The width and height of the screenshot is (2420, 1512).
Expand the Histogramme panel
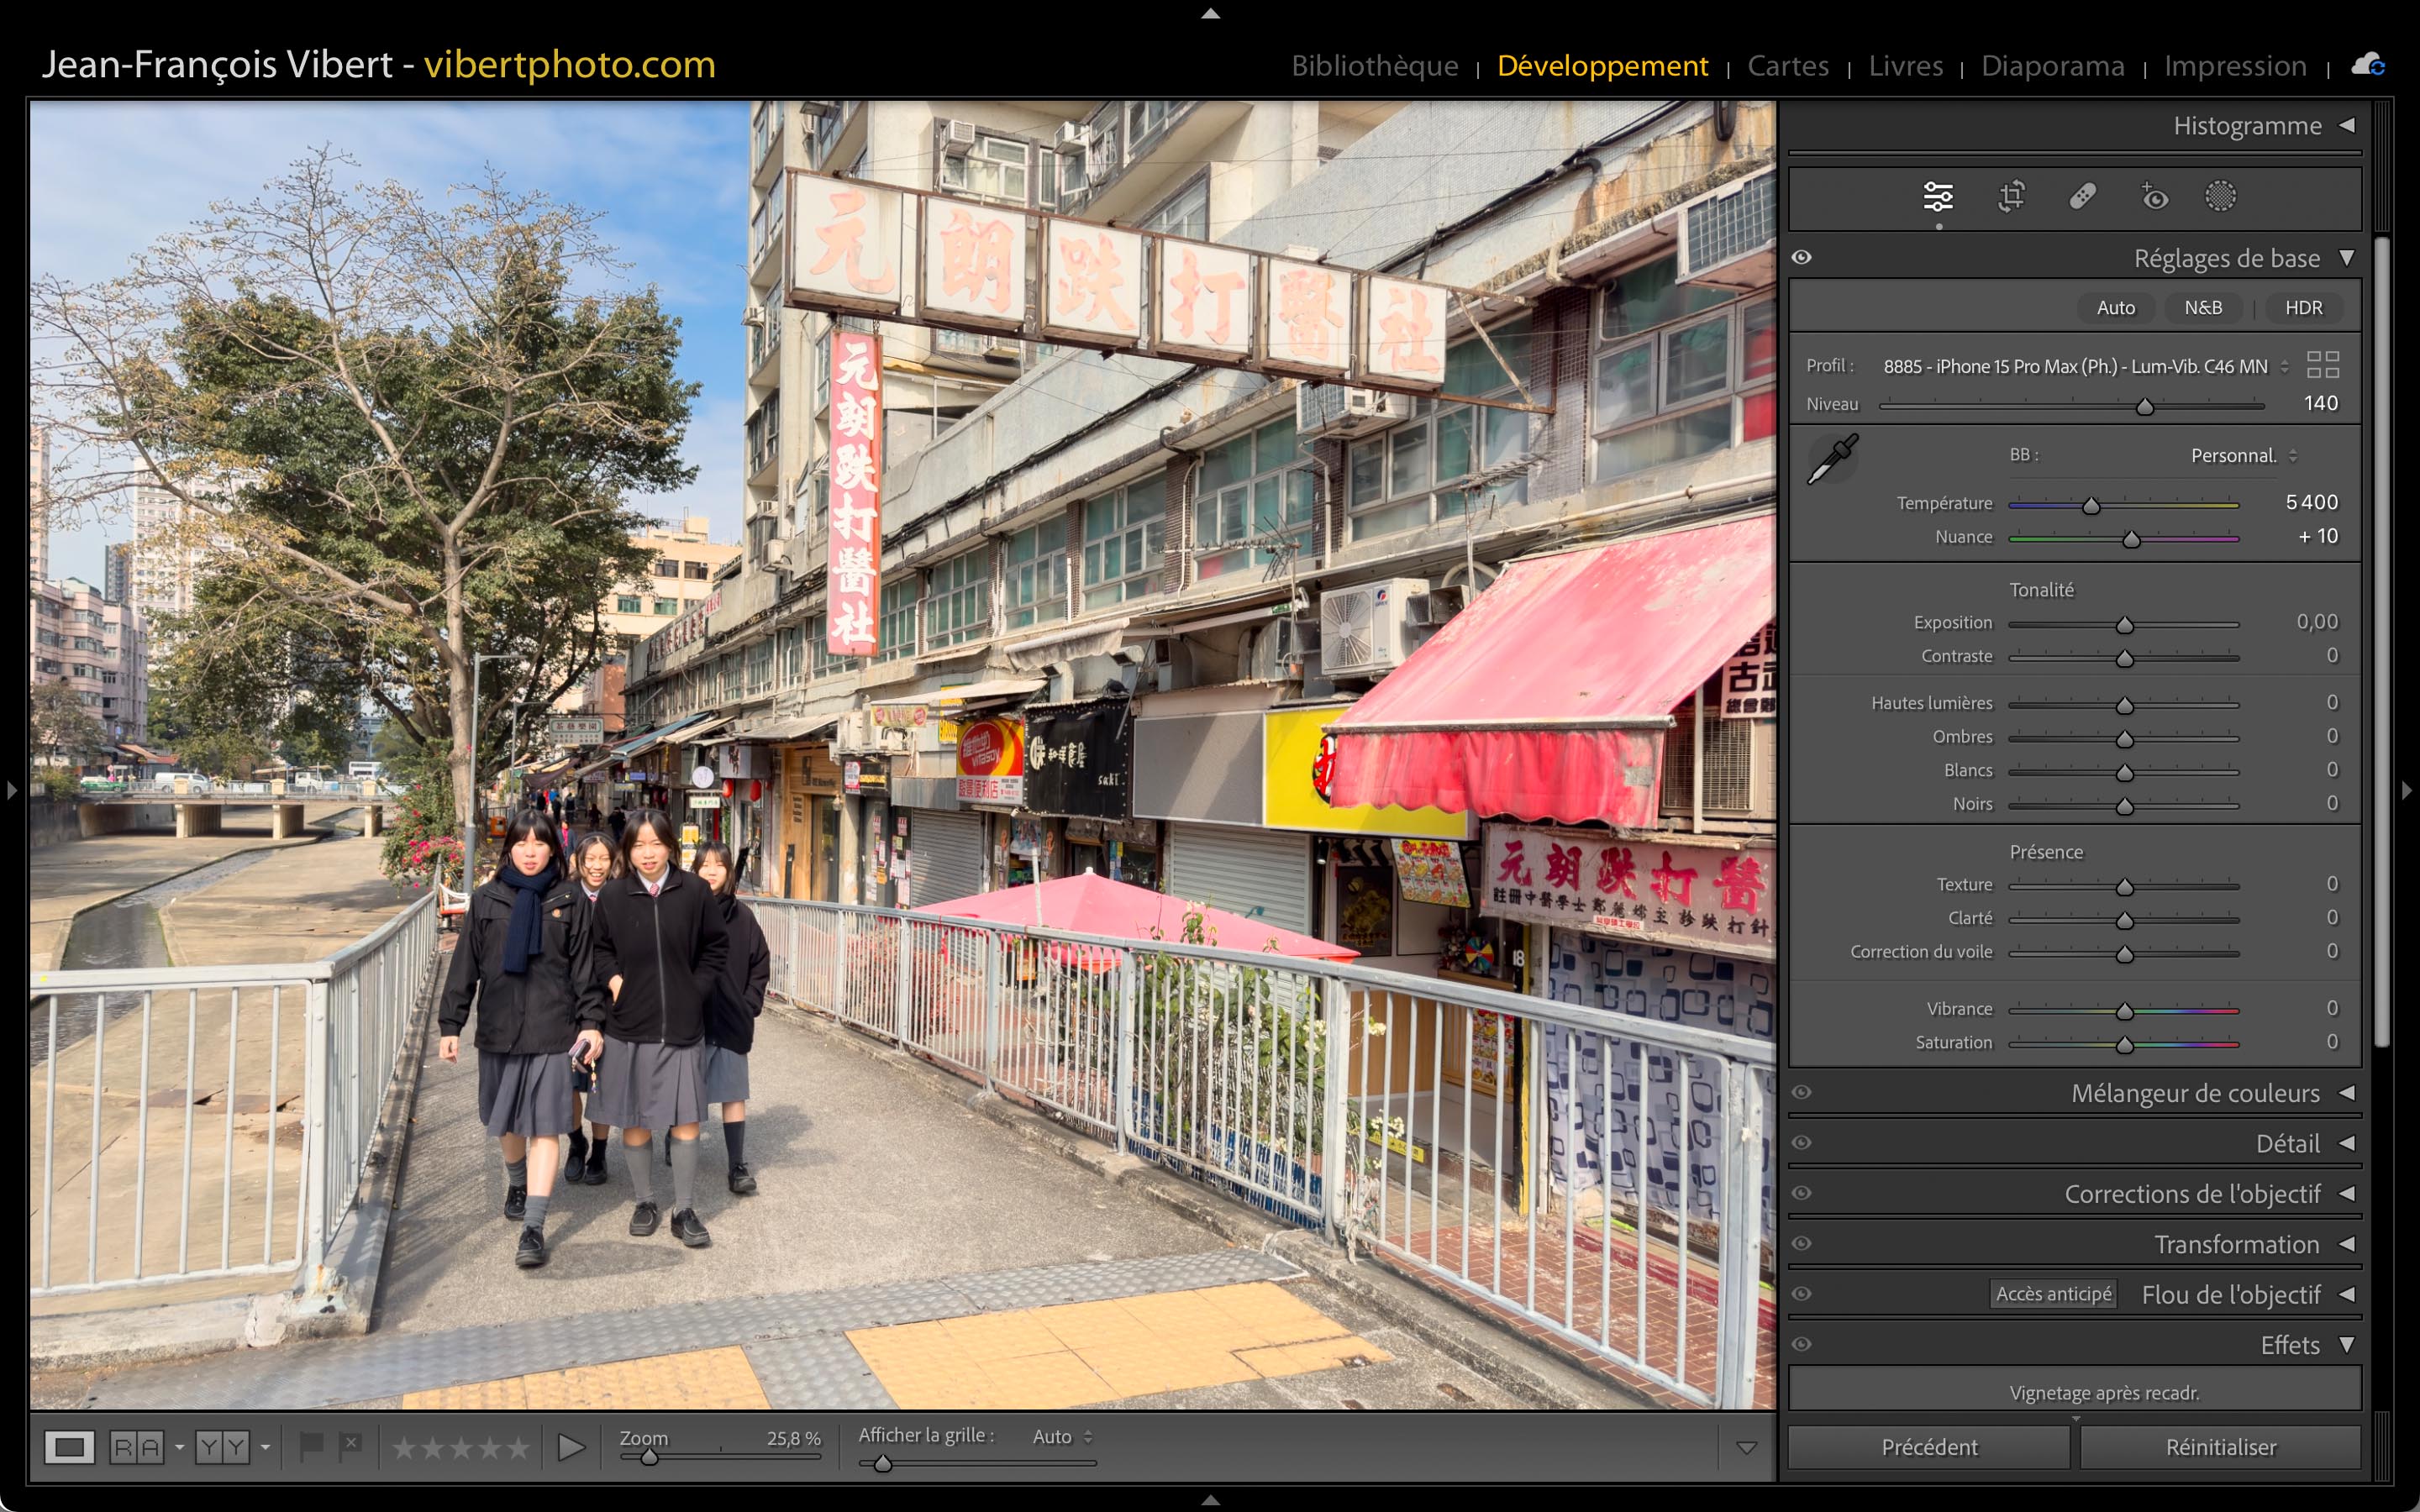(x=2346, y=126)
